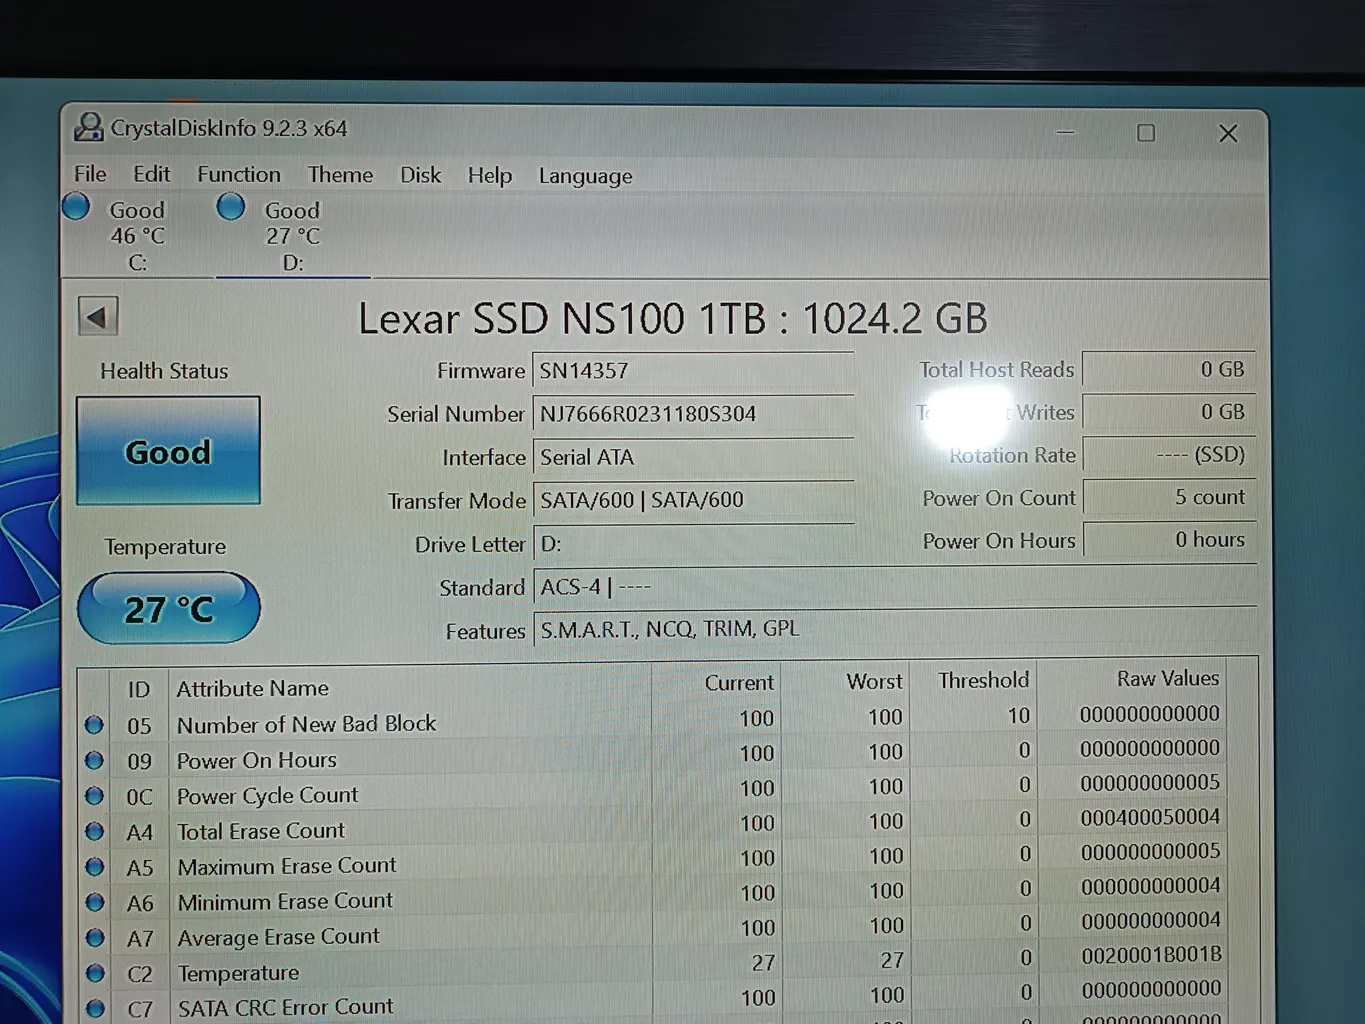Click the previous disk arrow button
This screenshot has width=1365, height=1024.
tap(98, 317)
